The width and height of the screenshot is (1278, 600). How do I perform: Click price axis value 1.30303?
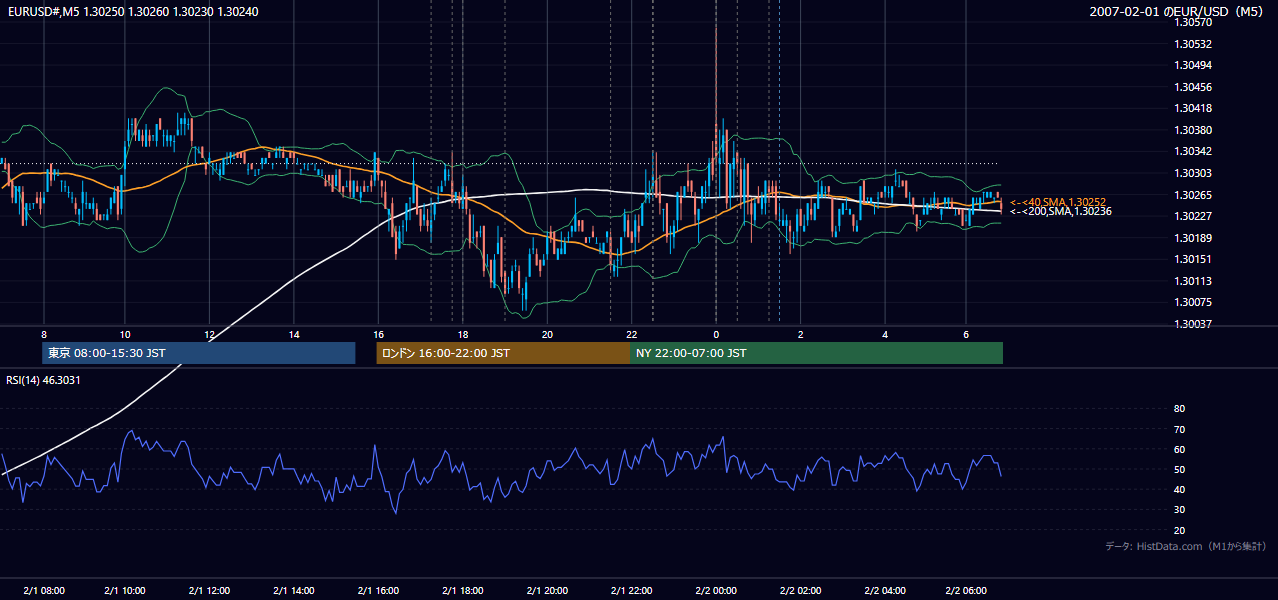pos(1193,174)
